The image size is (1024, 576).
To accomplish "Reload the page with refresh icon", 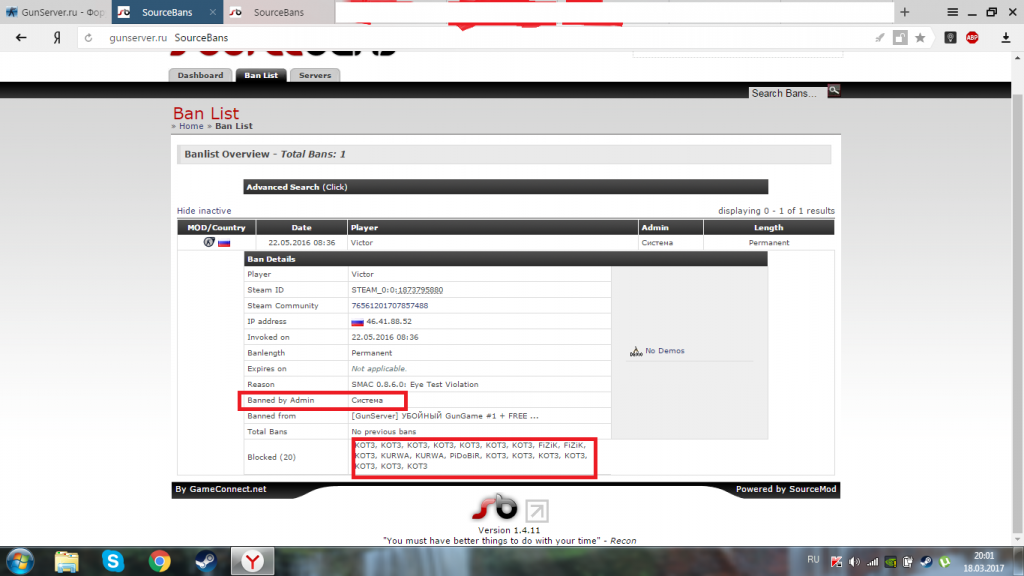I will (88, 38).
